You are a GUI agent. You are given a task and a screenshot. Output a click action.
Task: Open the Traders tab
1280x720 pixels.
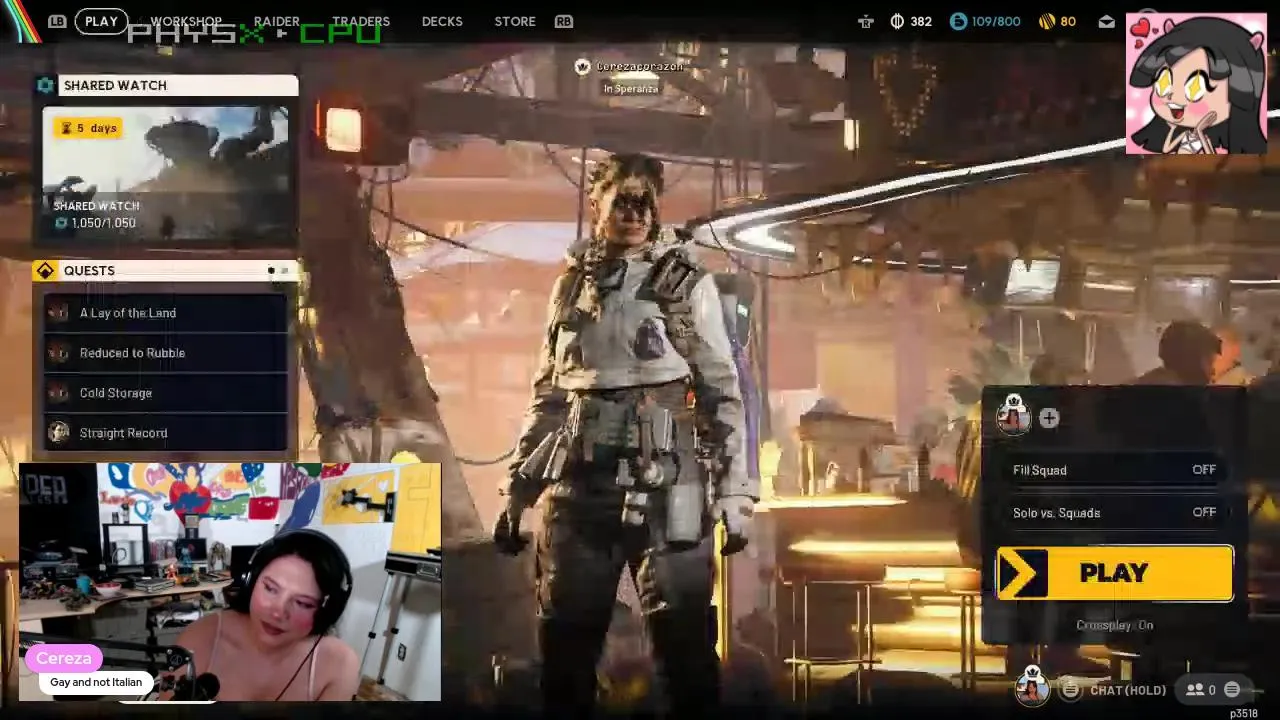pyautogui.click(x=361, y=21)
